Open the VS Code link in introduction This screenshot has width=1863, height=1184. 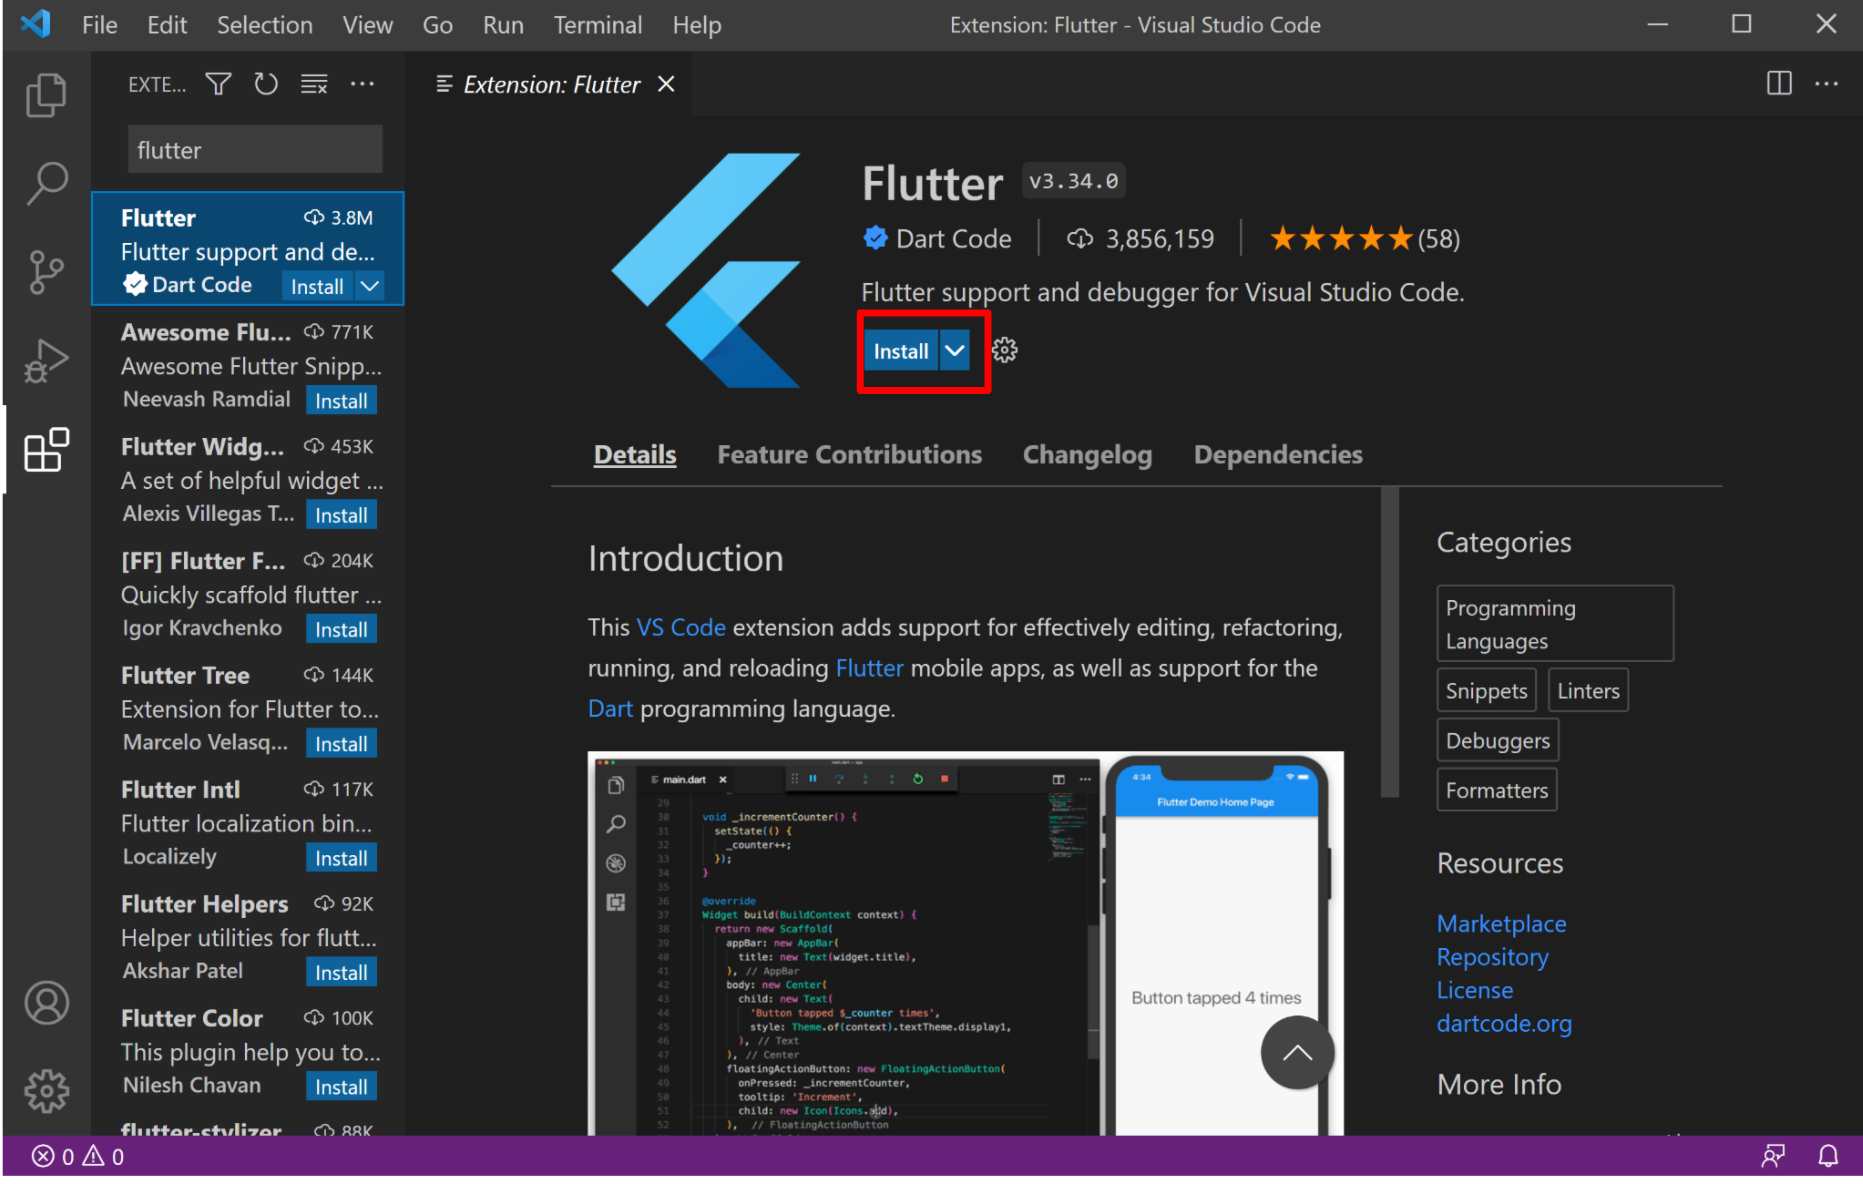681,628
